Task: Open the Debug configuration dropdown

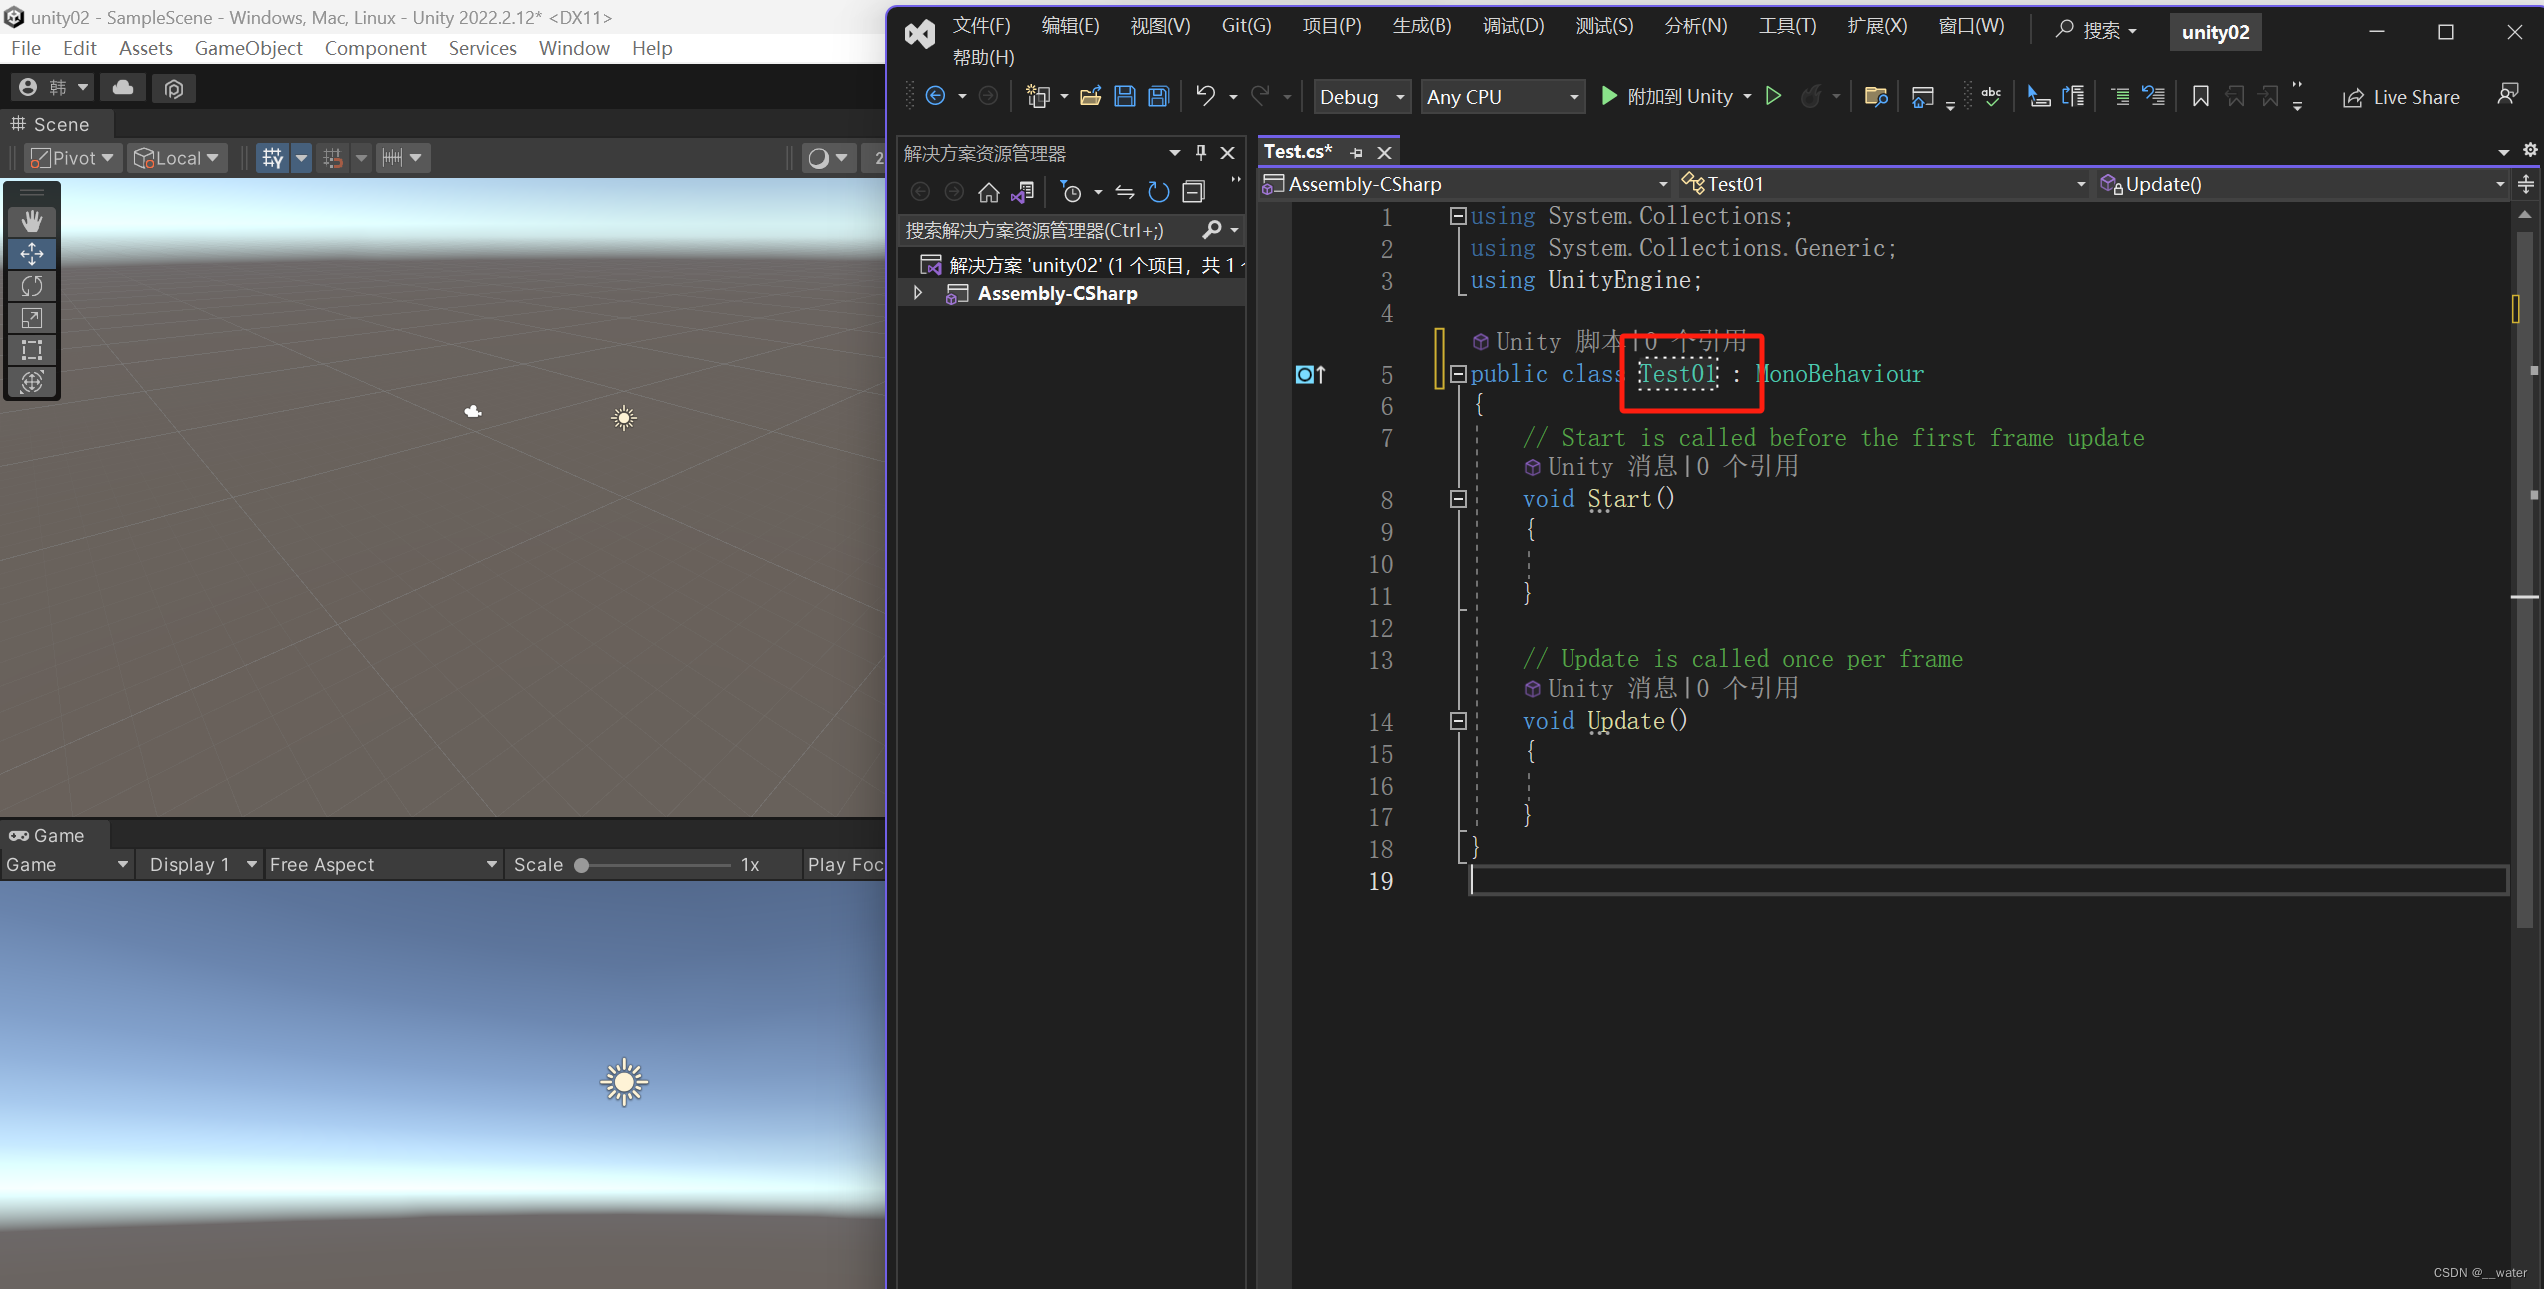Action: pyautogui.click(x=1361, y=96)
